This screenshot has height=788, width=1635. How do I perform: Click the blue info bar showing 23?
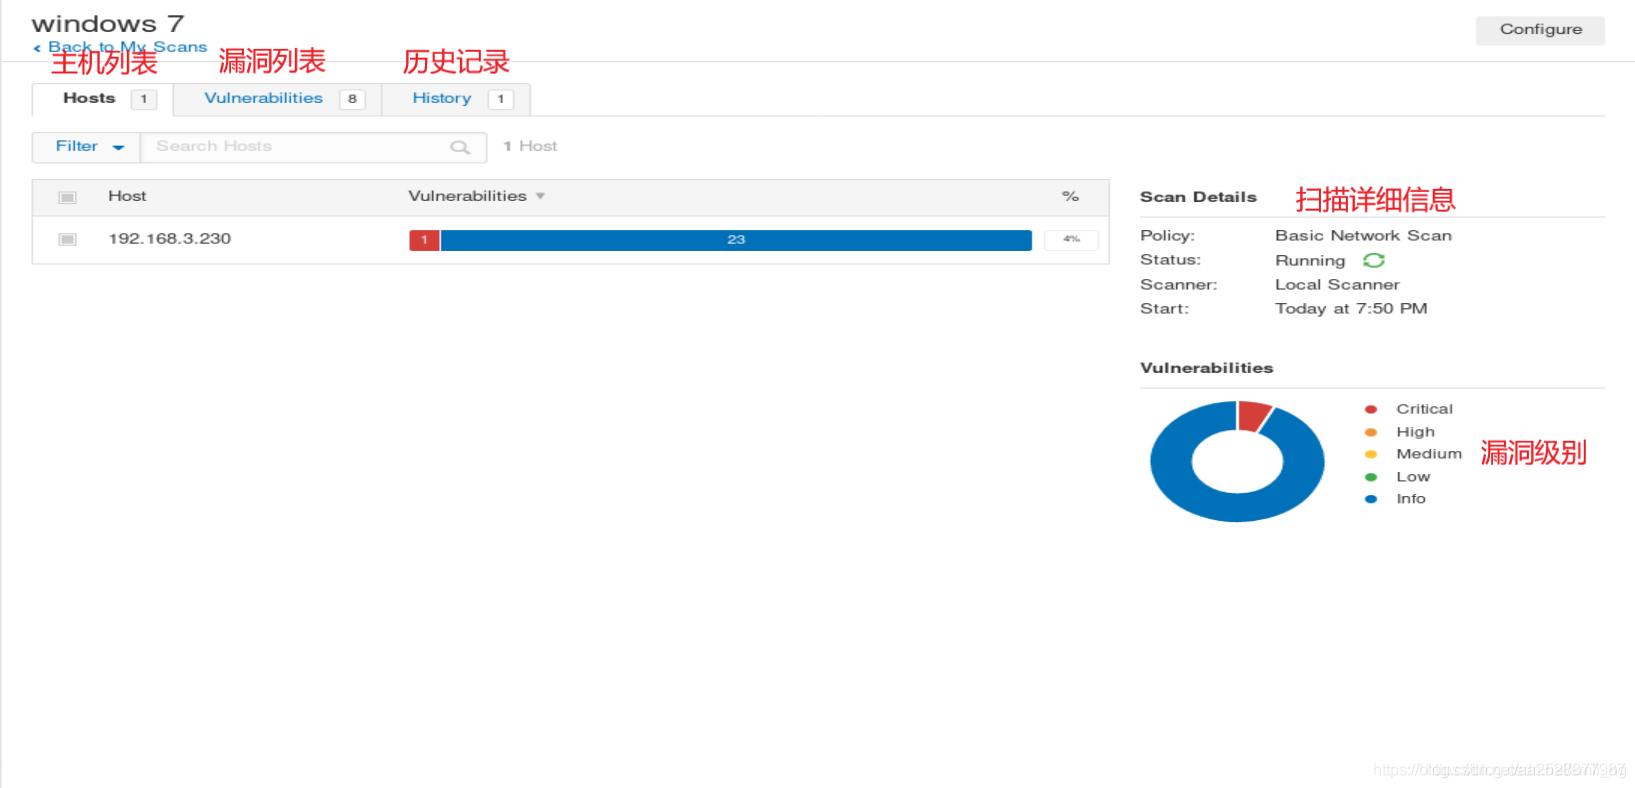(x=736, y=240)
